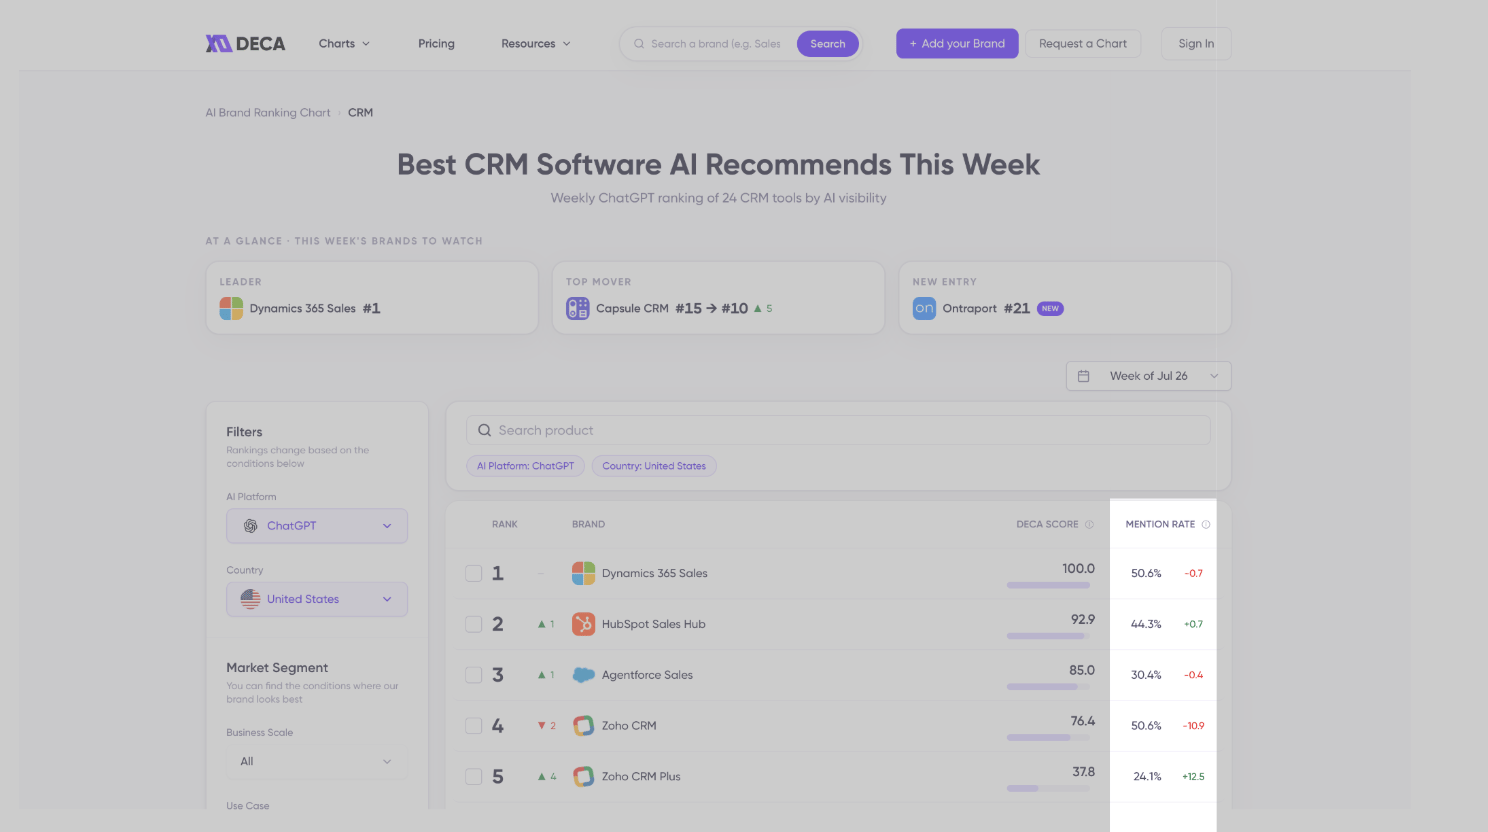The width and height of the screenshot is (1488, 832).
Task: Click the BRAND column header
Action: [588, 524]
